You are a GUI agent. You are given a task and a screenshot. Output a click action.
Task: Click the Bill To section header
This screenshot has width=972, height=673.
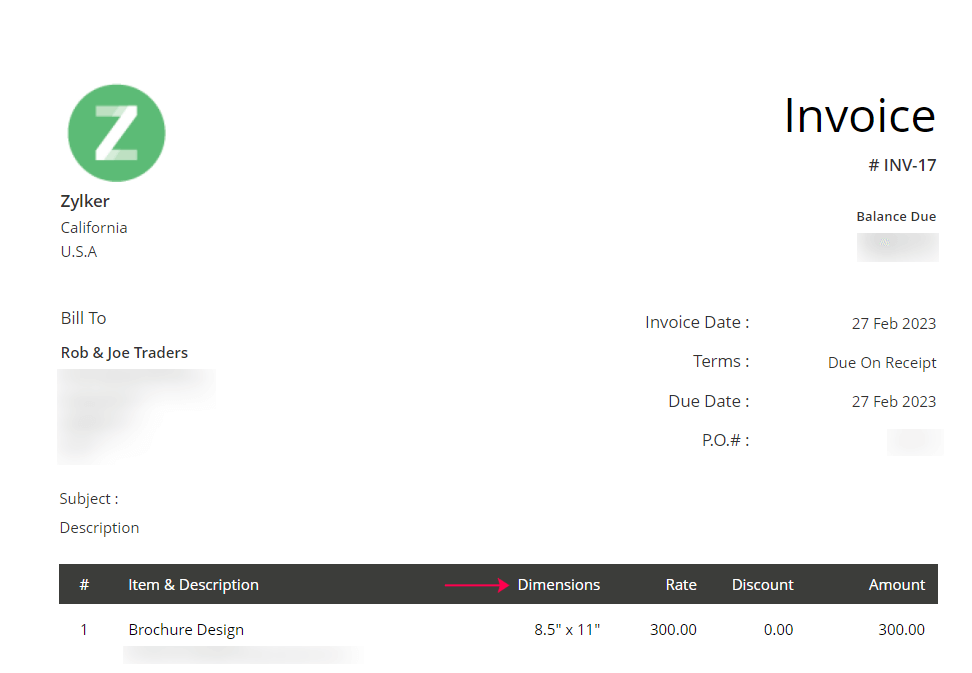coord(83,318)
